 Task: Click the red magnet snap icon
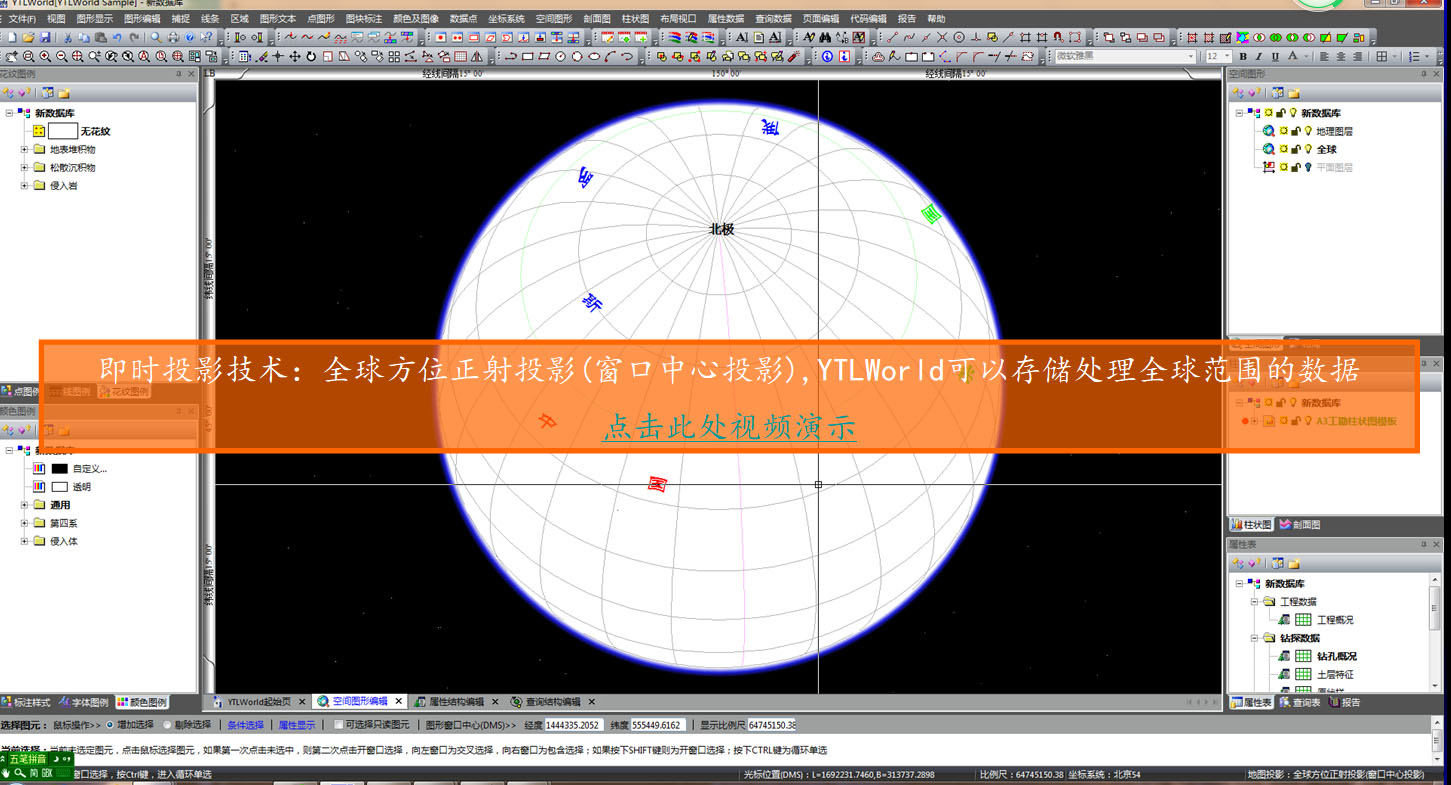[x=1058, y=37]
